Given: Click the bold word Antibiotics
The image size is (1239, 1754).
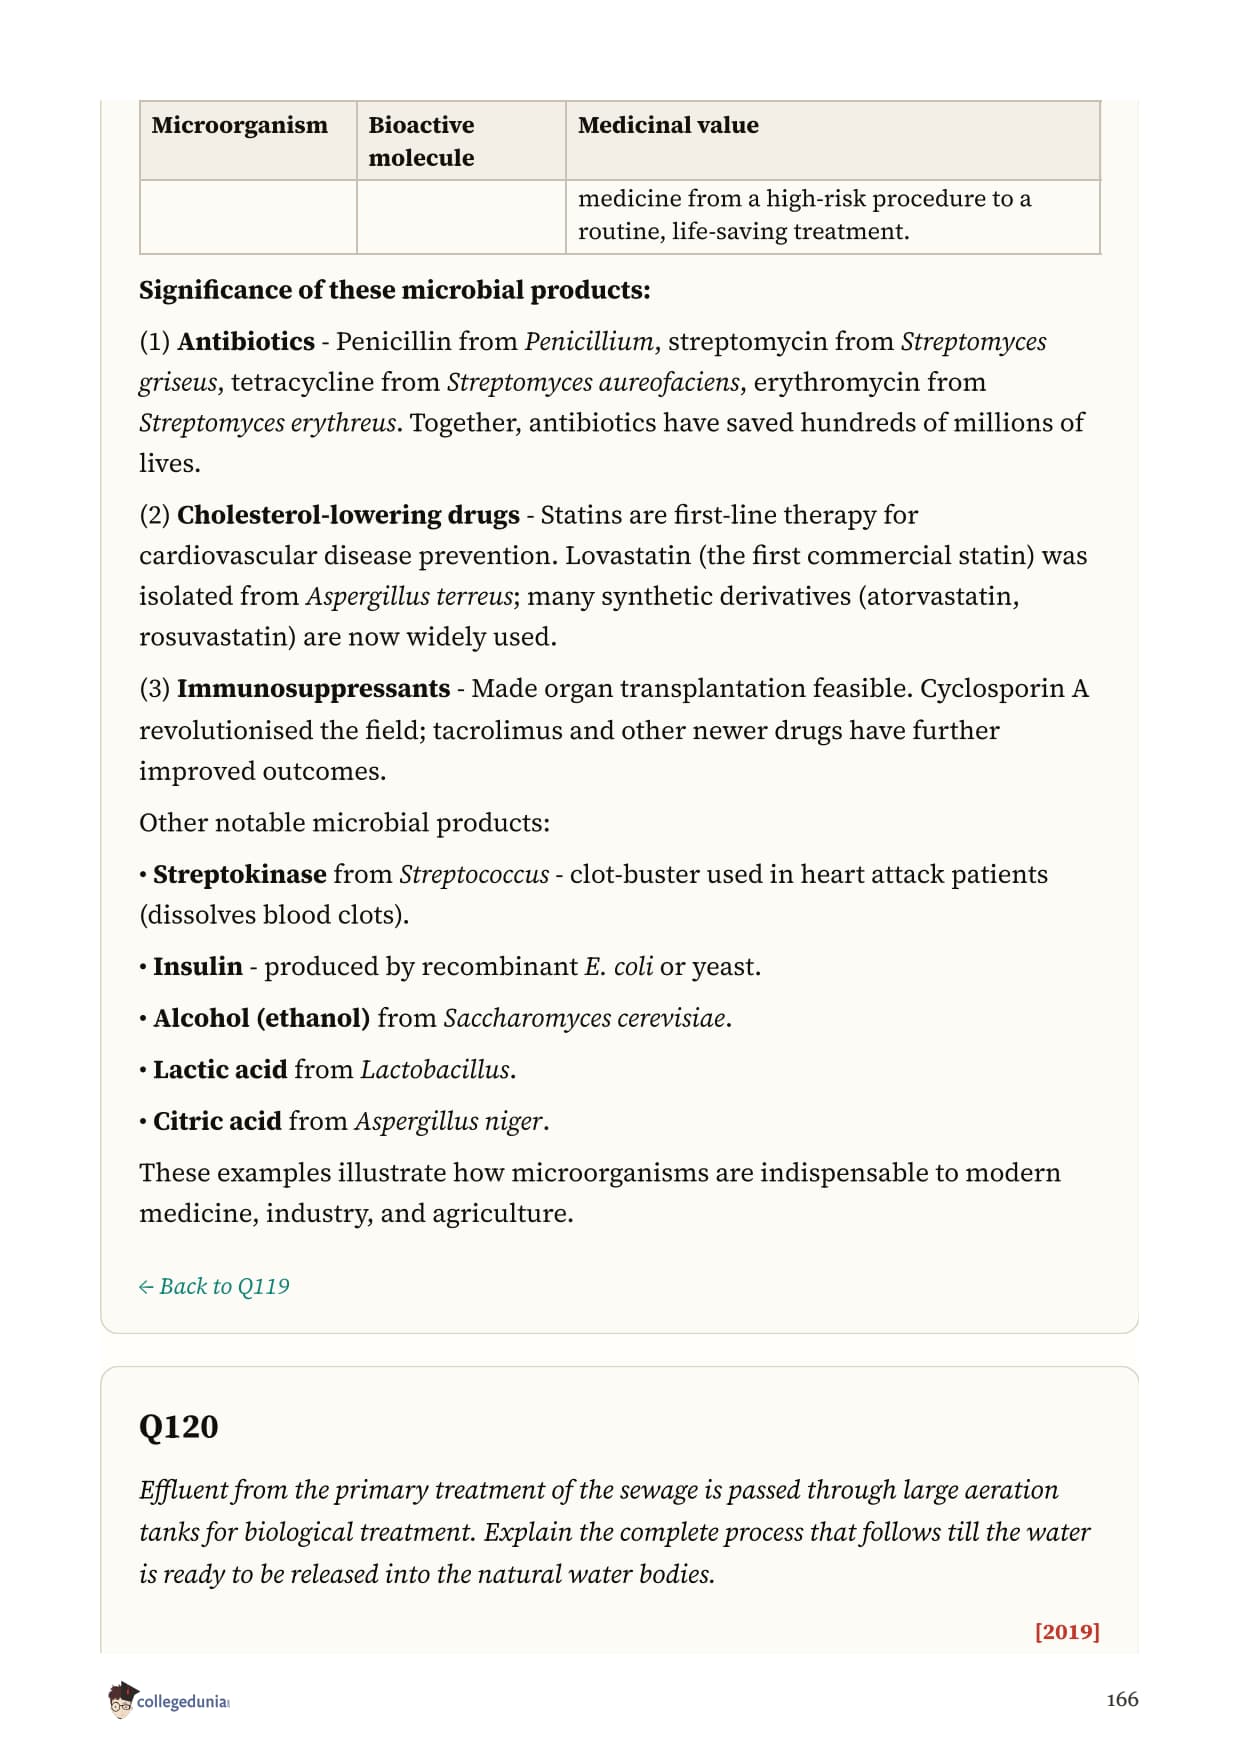Looking at the screenshot, I should pos(246,341).
